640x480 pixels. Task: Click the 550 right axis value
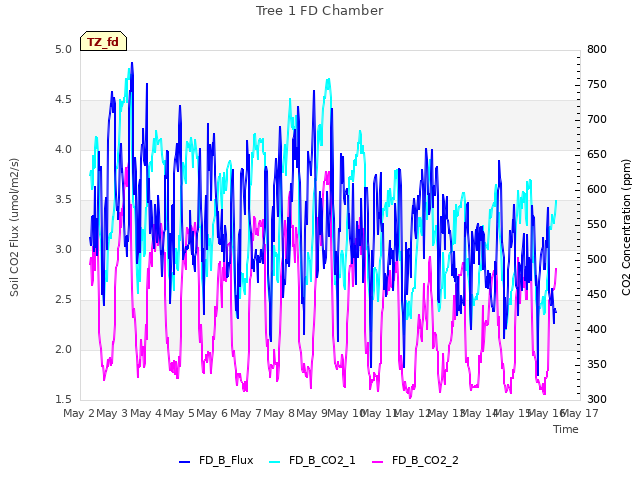pyautogui.click(x=597, y=225)
